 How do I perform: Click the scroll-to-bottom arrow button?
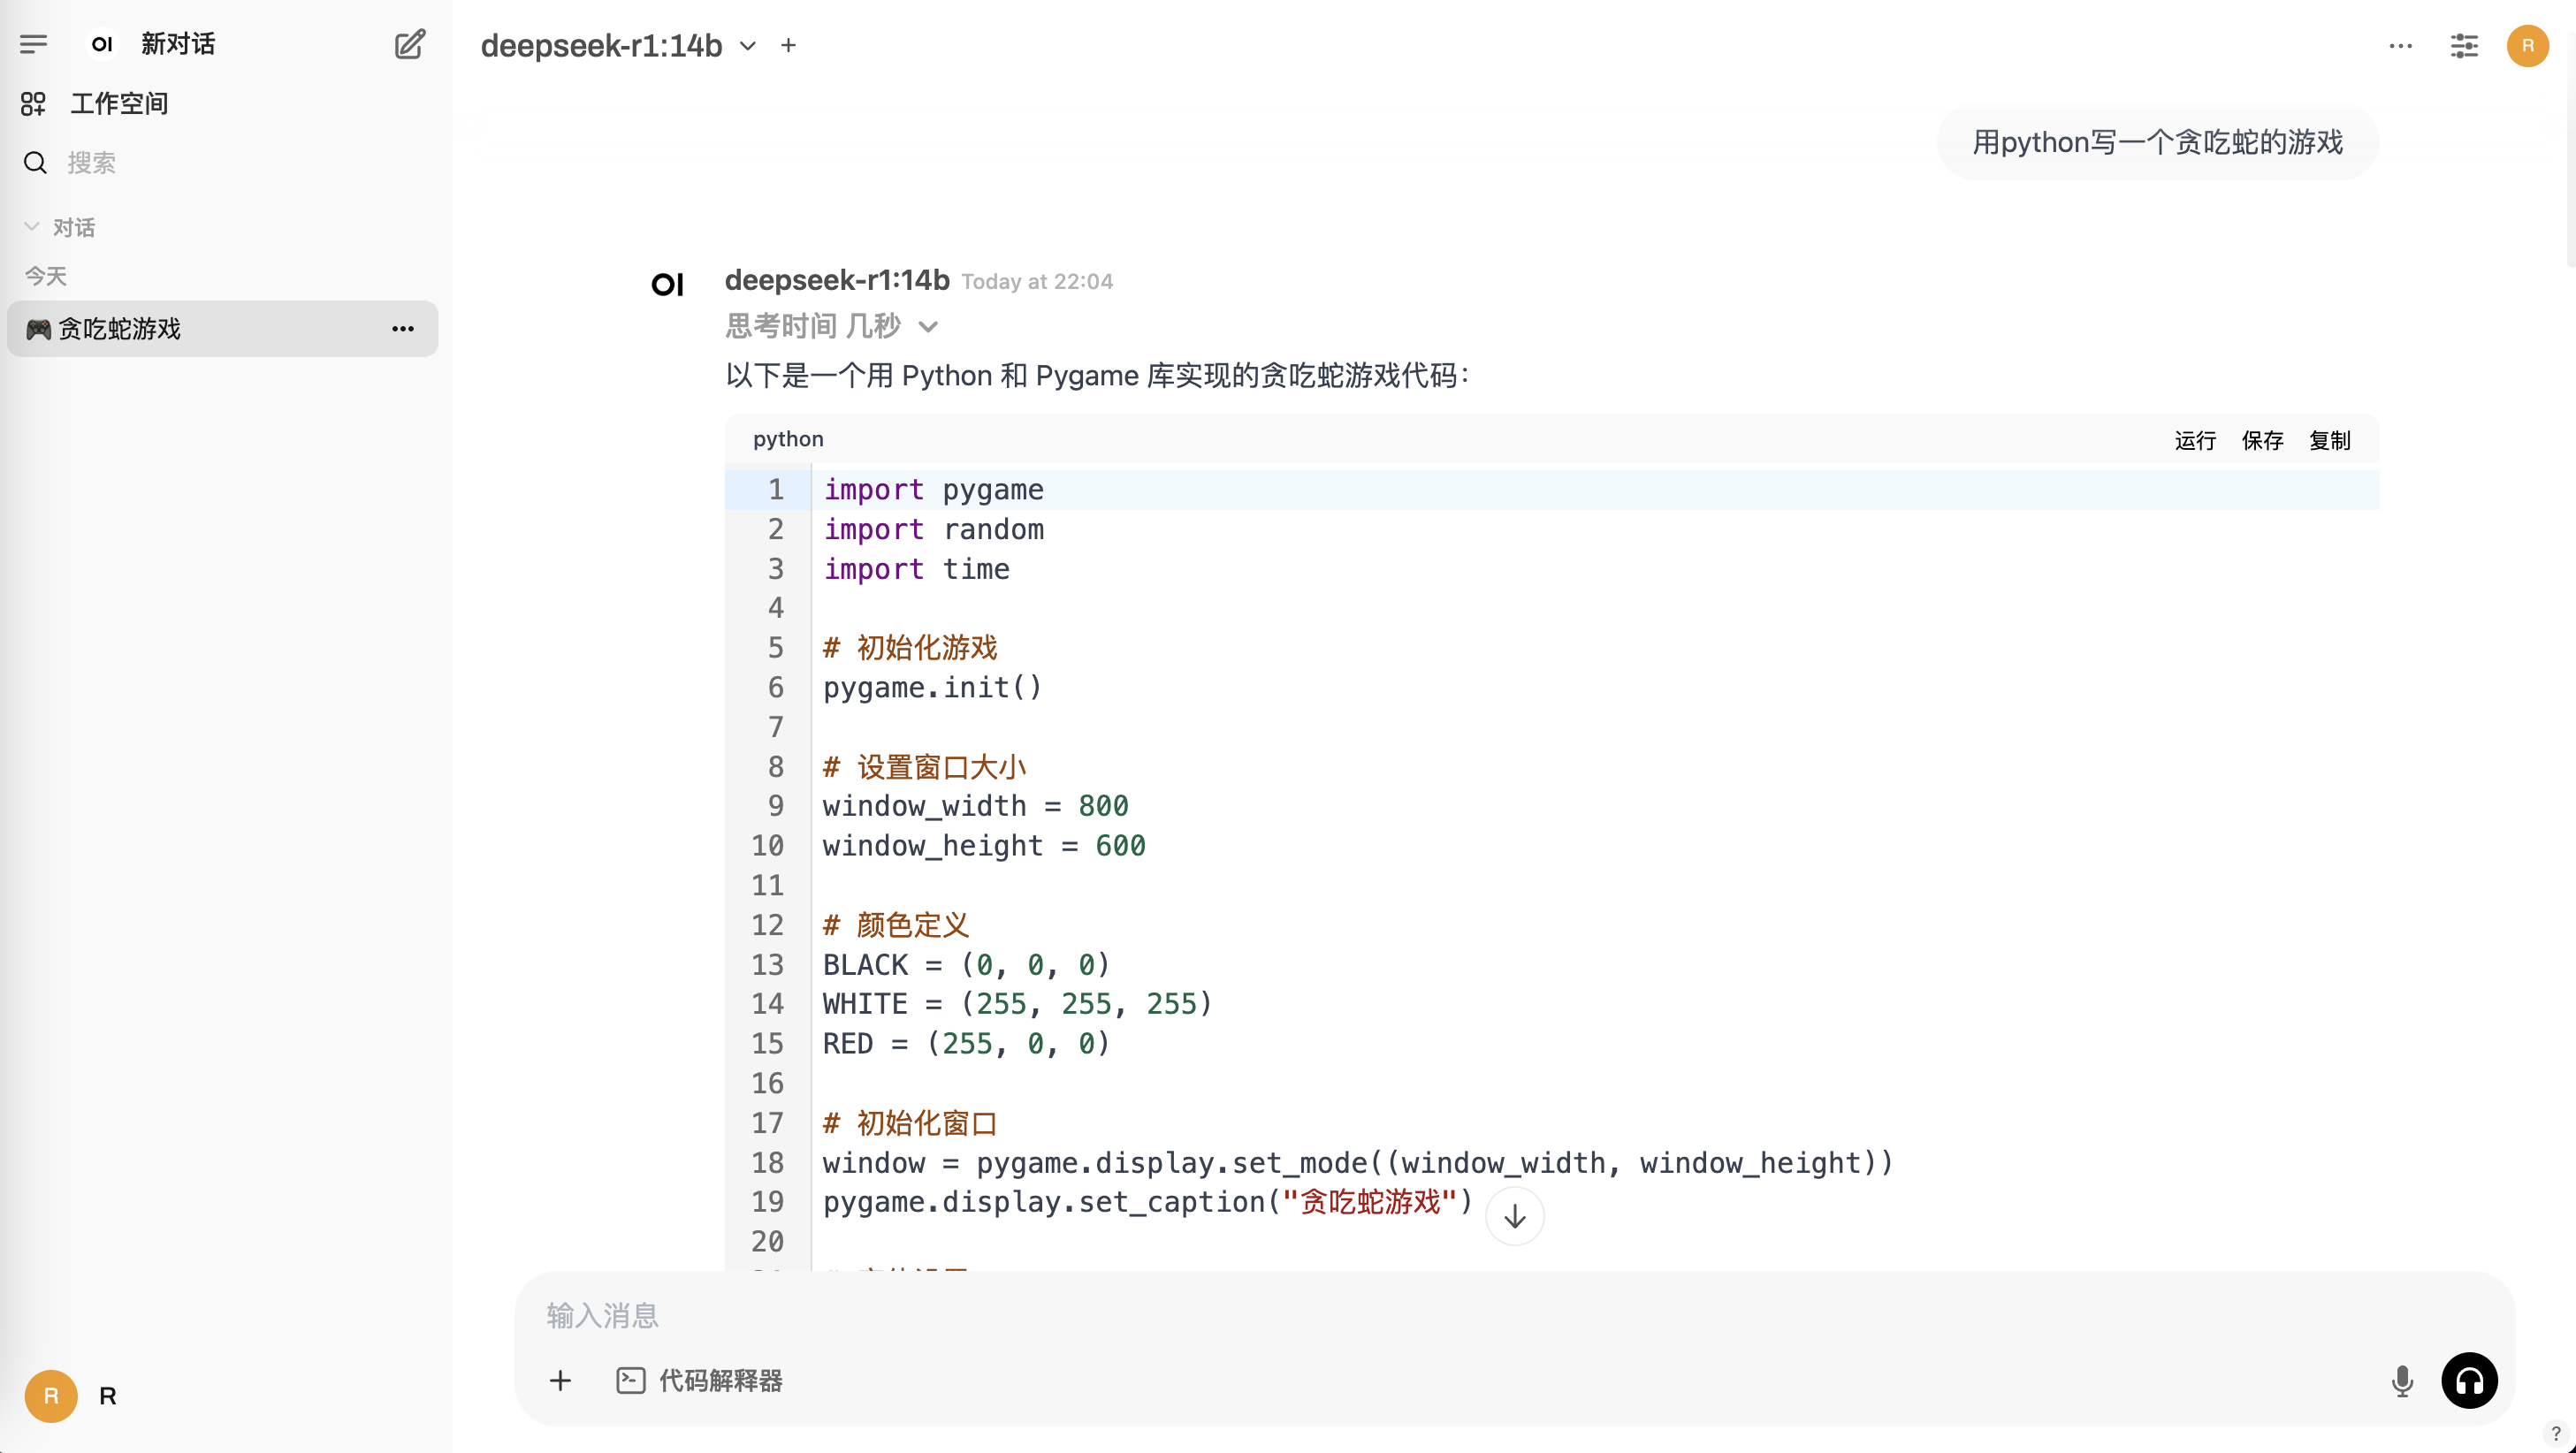[1514, 1216]
